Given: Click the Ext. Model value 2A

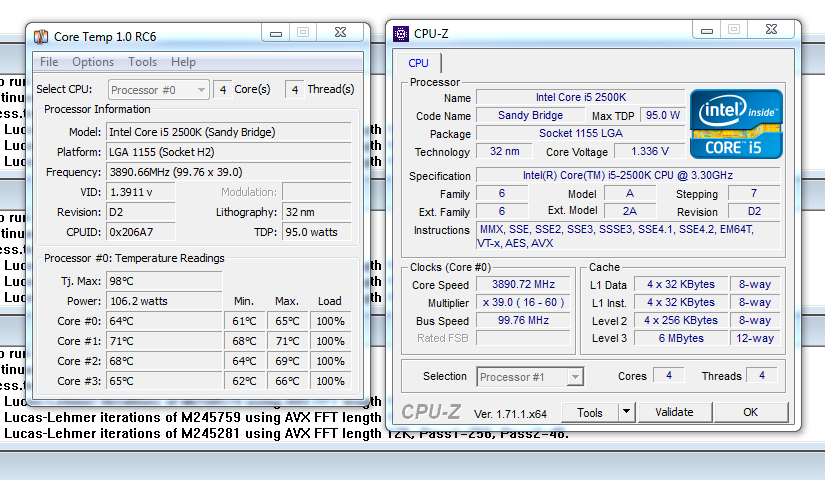Looking at the screenshot, I should coord(630,211).
